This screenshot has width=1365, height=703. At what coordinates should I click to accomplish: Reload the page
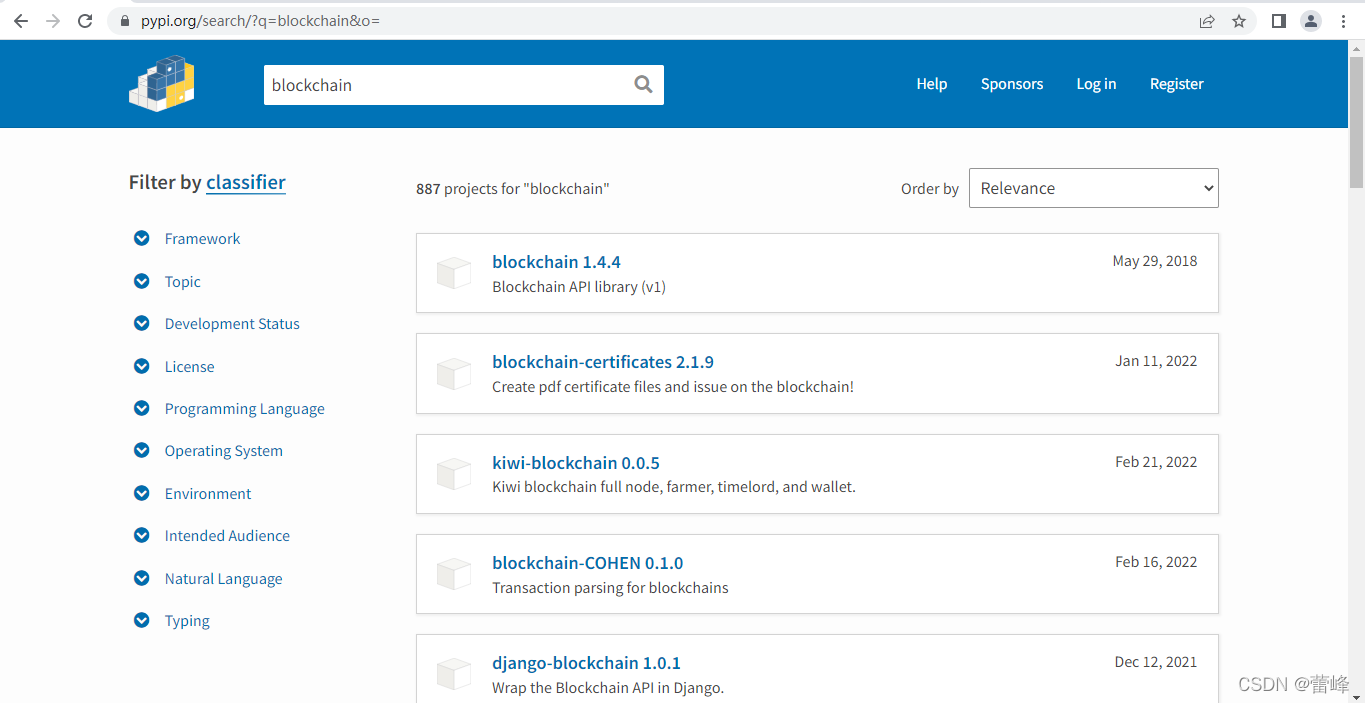85,21
